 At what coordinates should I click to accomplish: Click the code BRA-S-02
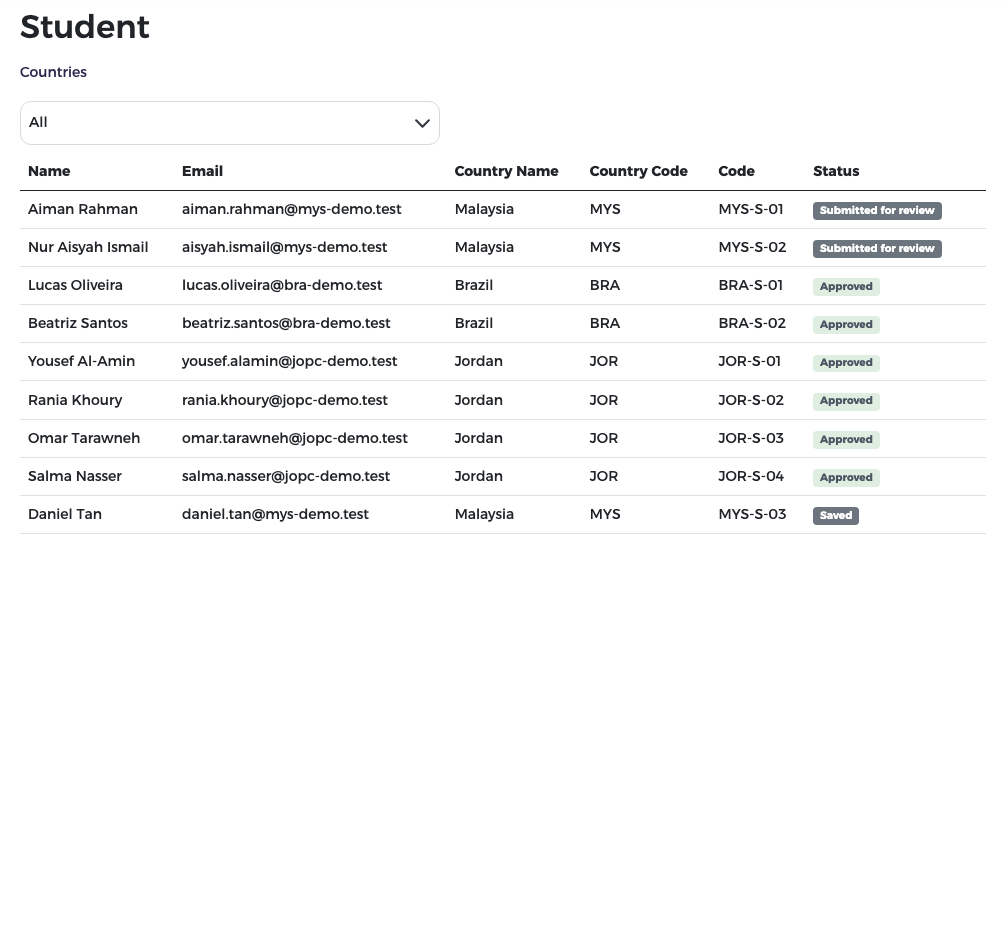click(752, 323)
